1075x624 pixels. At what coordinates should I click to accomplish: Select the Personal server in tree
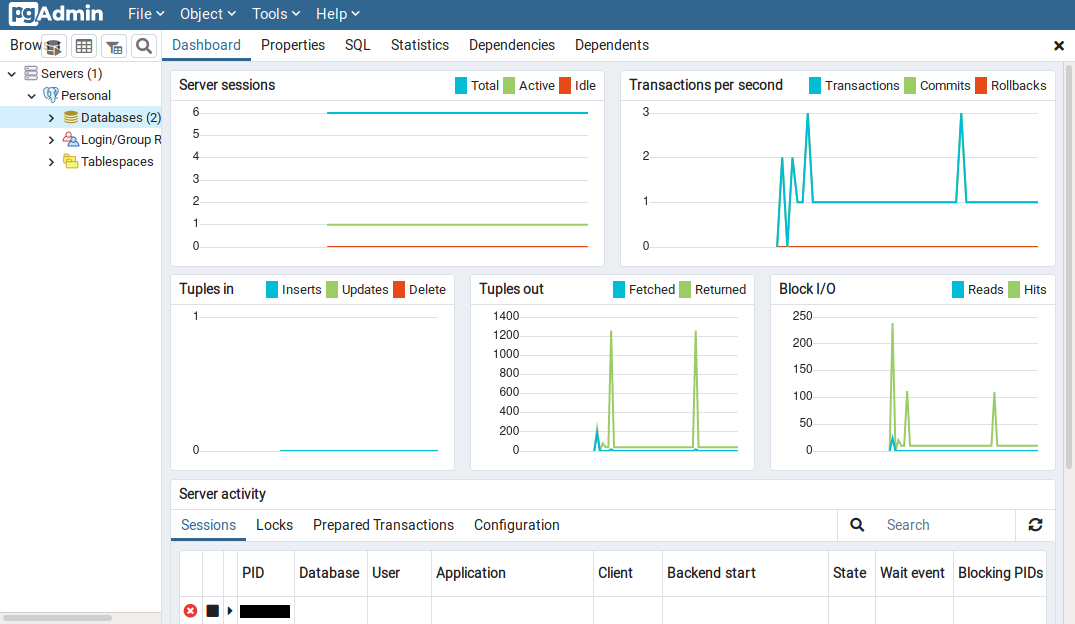pos(86,96)
